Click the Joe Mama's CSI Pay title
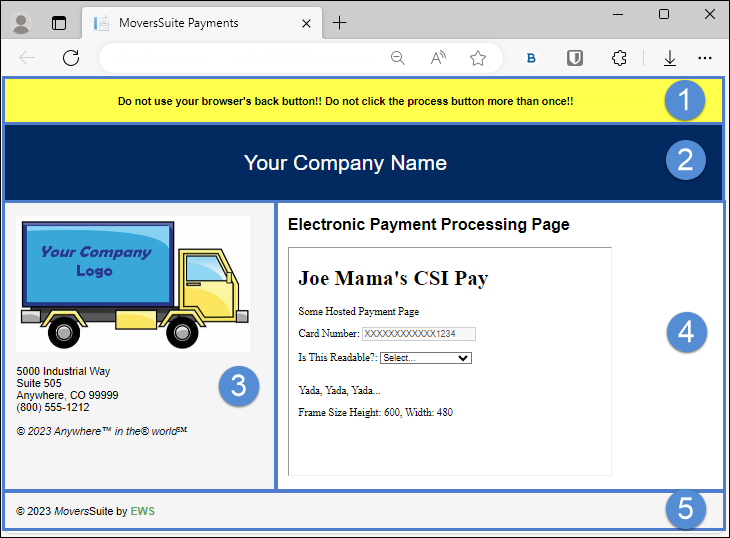730x538 pixels. point(393,278)
